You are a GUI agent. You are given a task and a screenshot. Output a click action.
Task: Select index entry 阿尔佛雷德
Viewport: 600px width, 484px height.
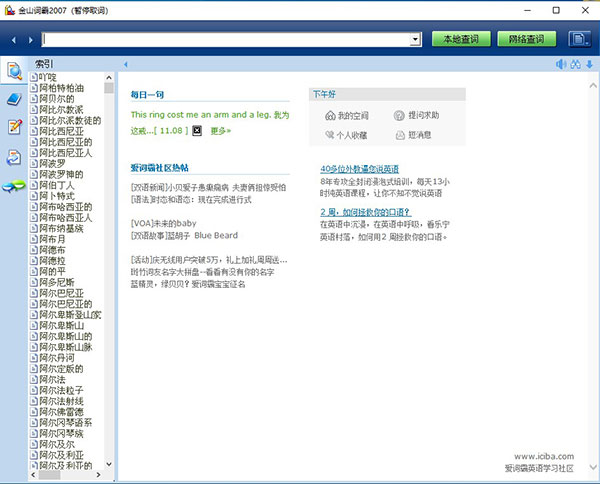(x=61, y=412)
